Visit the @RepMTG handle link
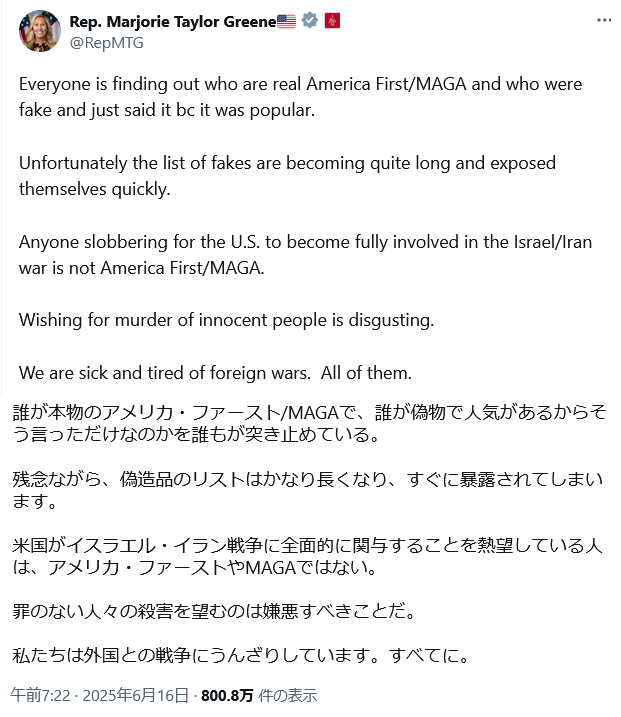Screen dimensions: 621x717 click(107, 43)
